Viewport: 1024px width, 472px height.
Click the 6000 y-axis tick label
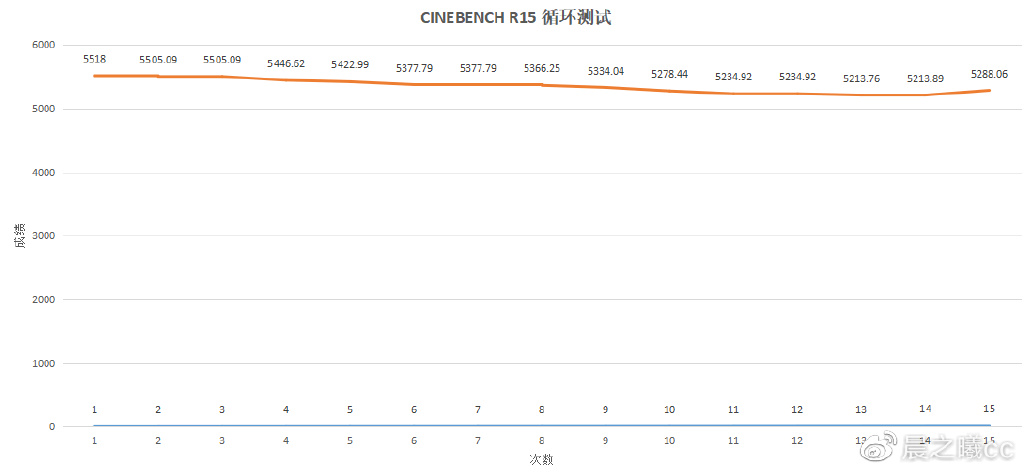[45, 45]
